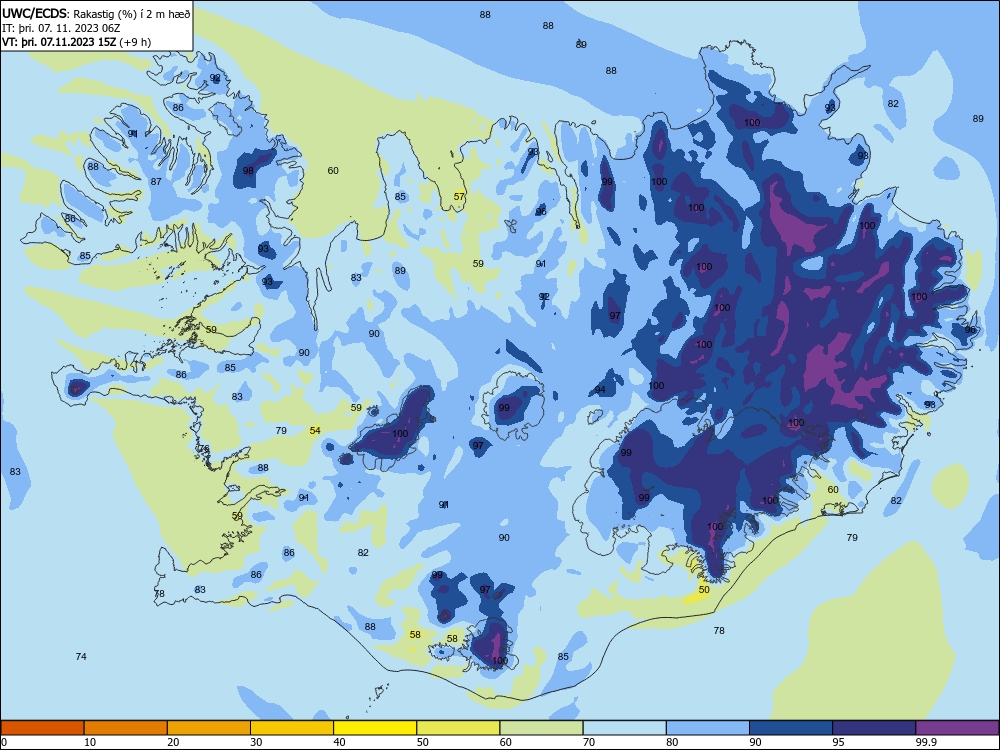Select the amber 30–40 legend swatch
1000x750 pixels.
click(292, 728)
